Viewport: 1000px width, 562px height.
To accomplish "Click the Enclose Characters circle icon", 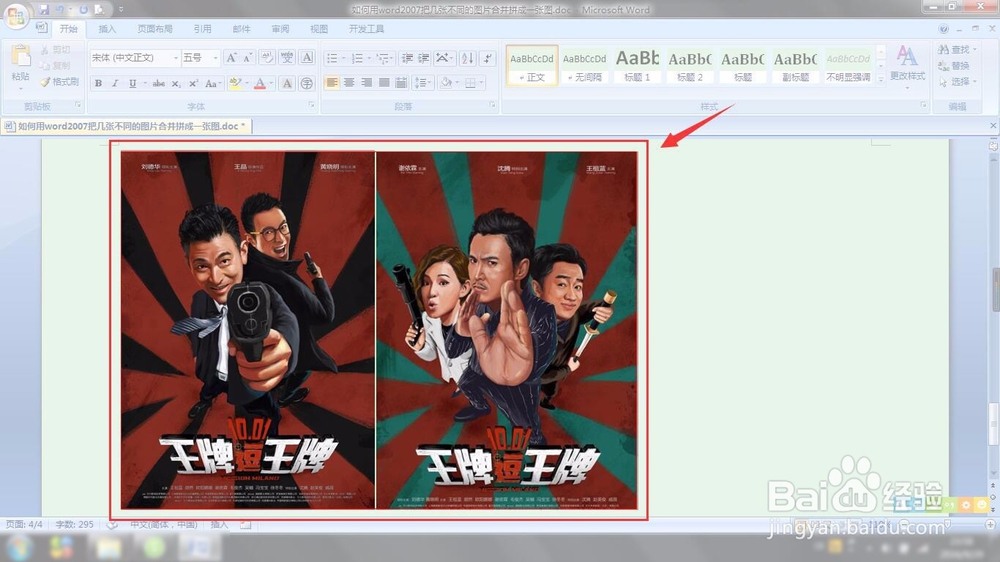I will pos(307,84).
